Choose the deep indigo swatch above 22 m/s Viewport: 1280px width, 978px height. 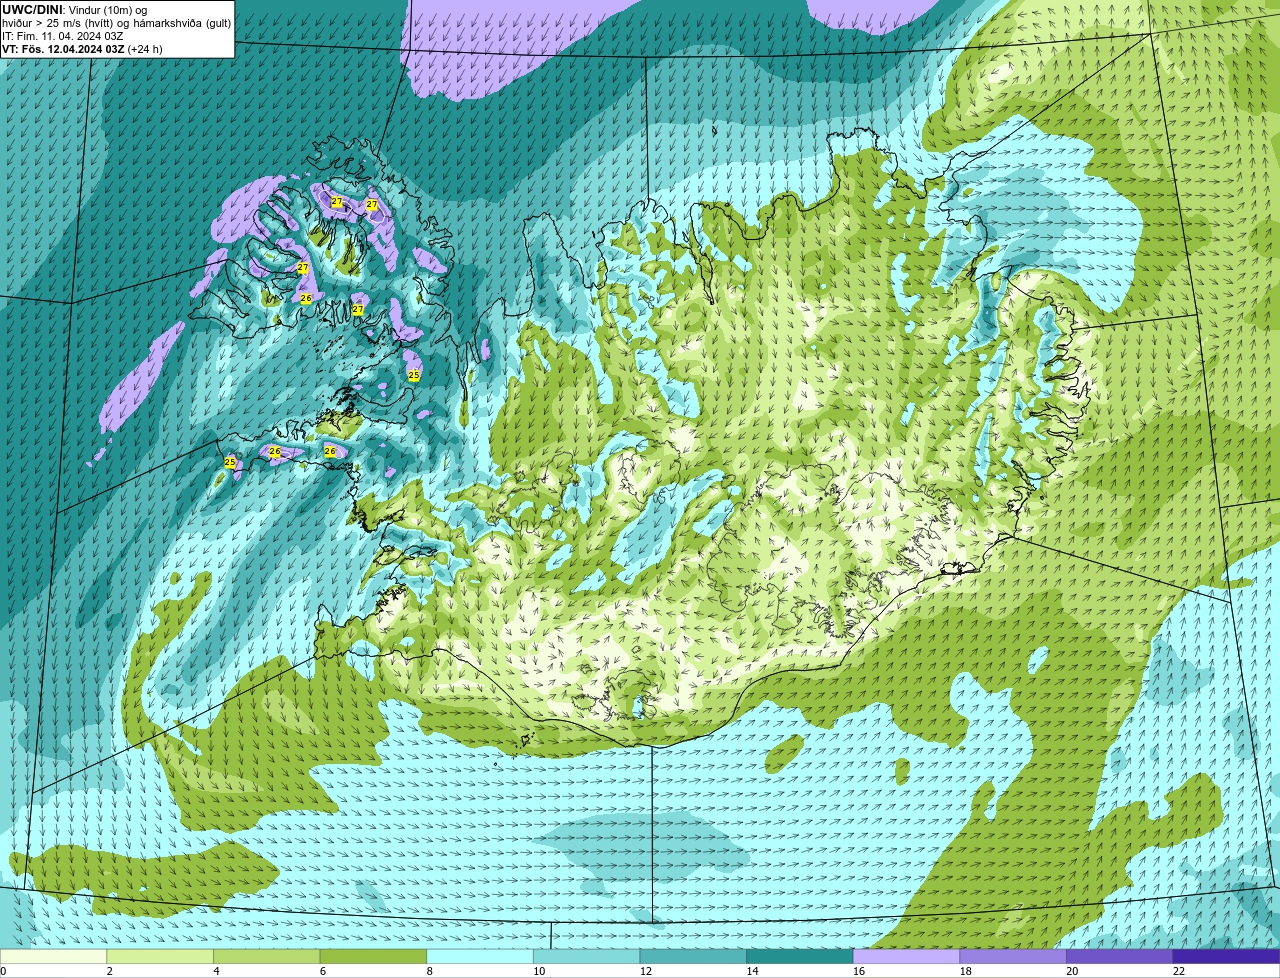pyautogui.click(x=1226, y=957)
